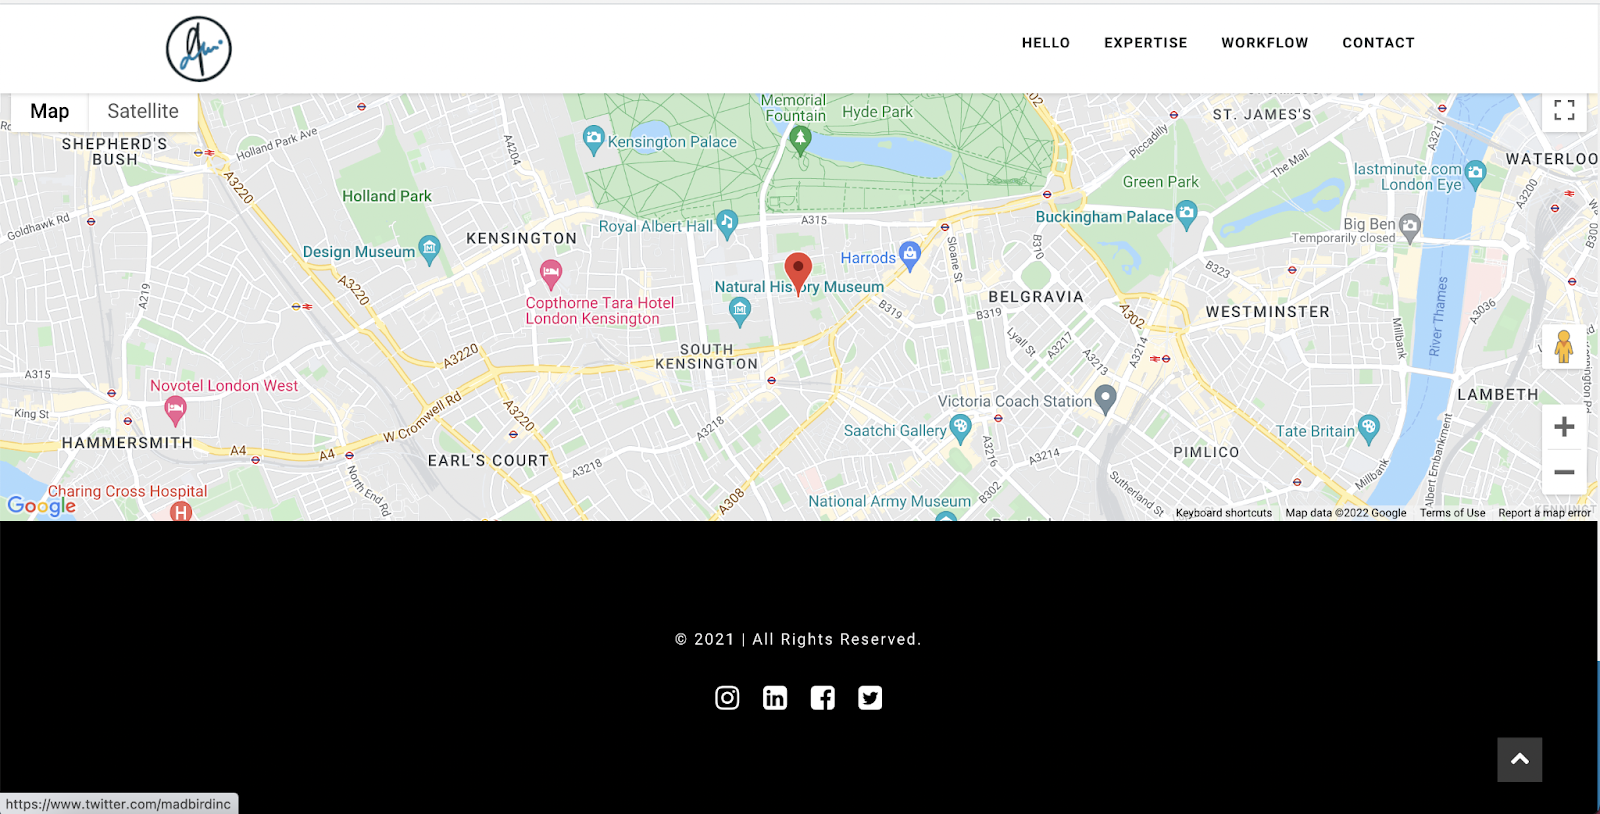Image resolution: width=1600 pixels, height=814 pixels.
Task: Click the EARL'S COURT label
Action: point(488,461)
